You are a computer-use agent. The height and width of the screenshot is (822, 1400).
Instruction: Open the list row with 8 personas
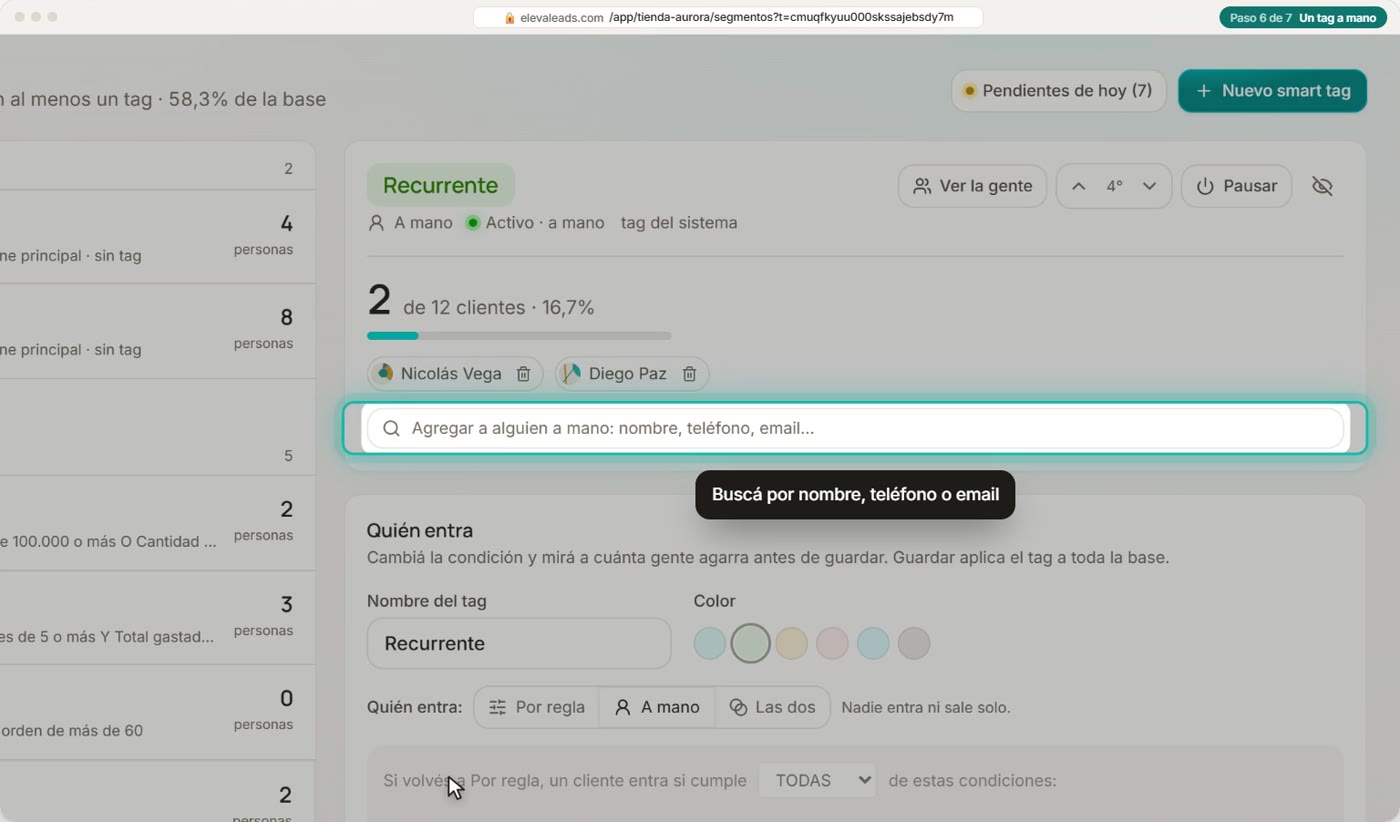point(157,331)
